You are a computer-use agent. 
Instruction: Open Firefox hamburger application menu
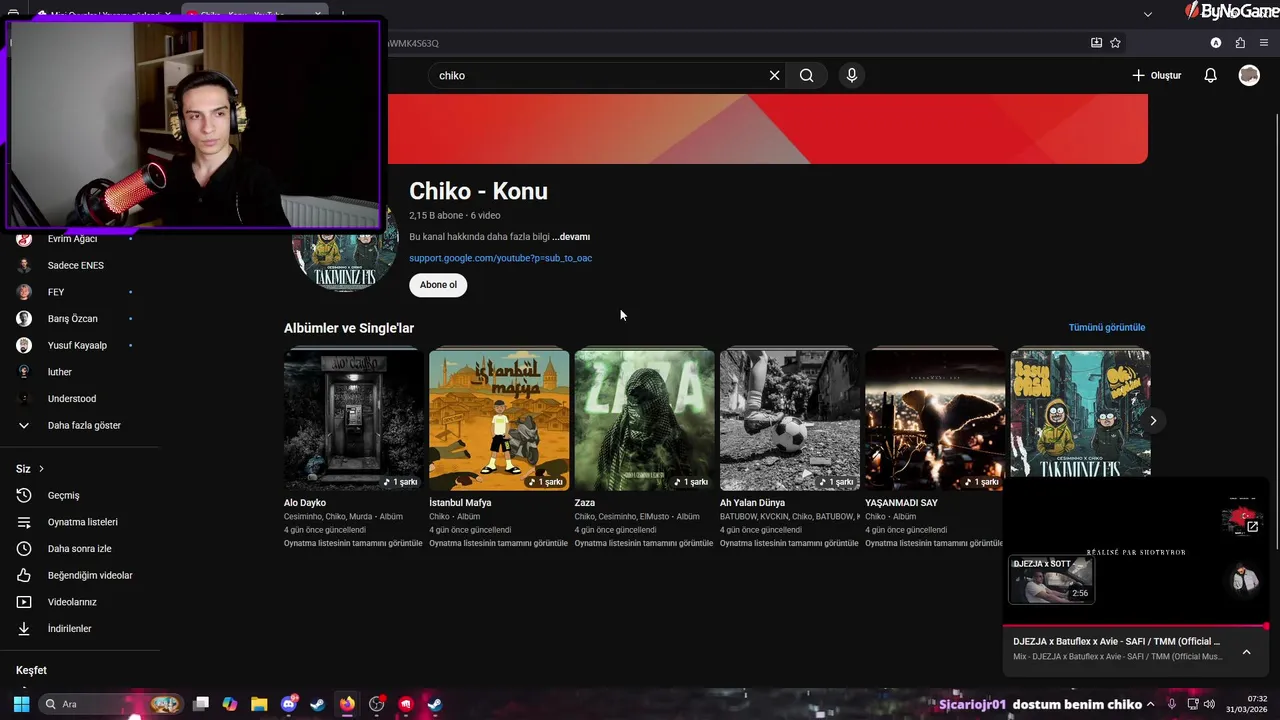click(x=1264, y=43)
